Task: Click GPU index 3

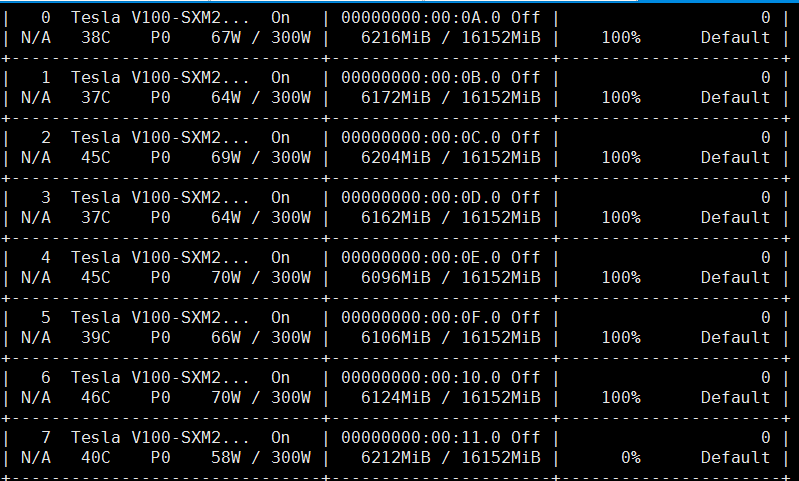Action: [46, 198]
